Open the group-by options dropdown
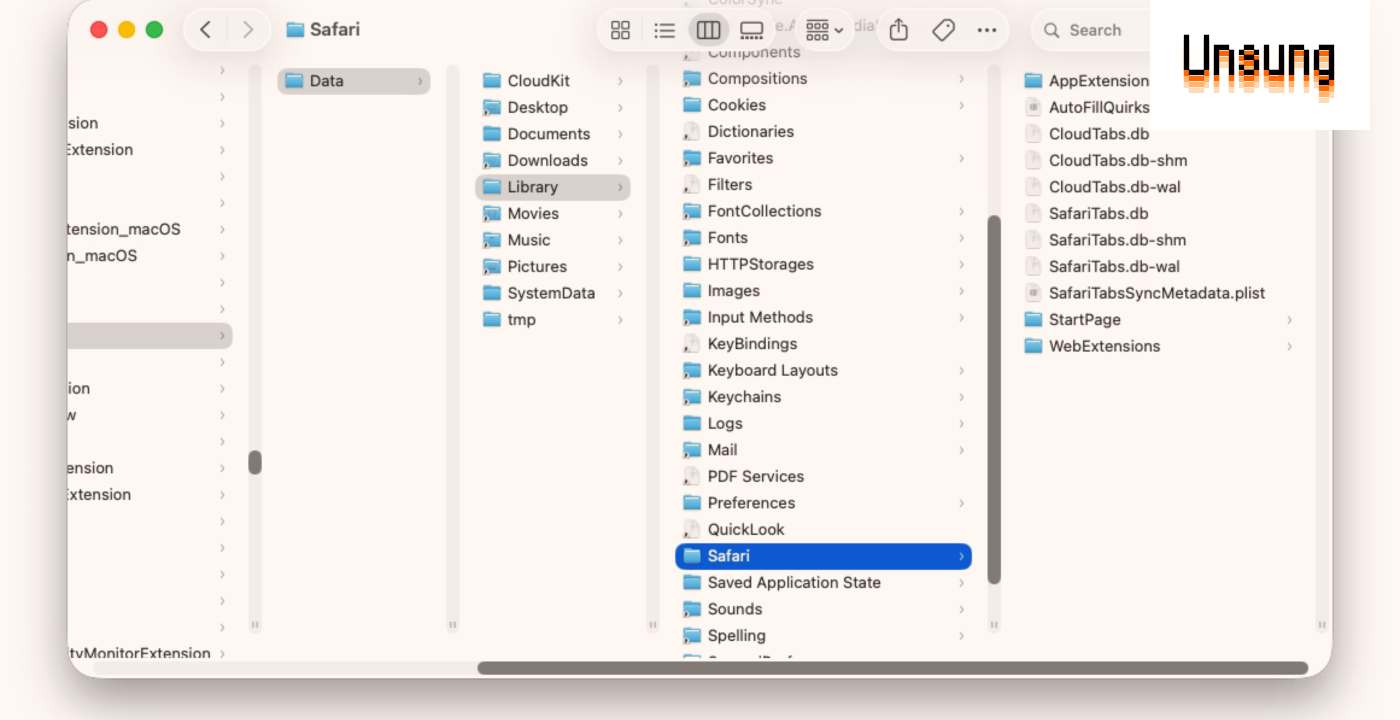 824,30
